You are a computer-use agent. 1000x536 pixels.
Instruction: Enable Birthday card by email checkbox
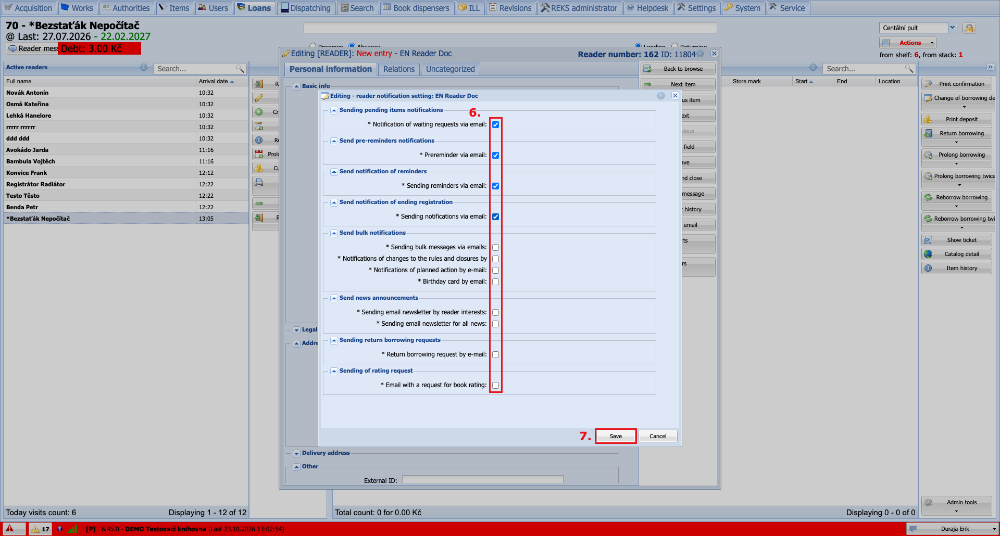coord(496,281)
